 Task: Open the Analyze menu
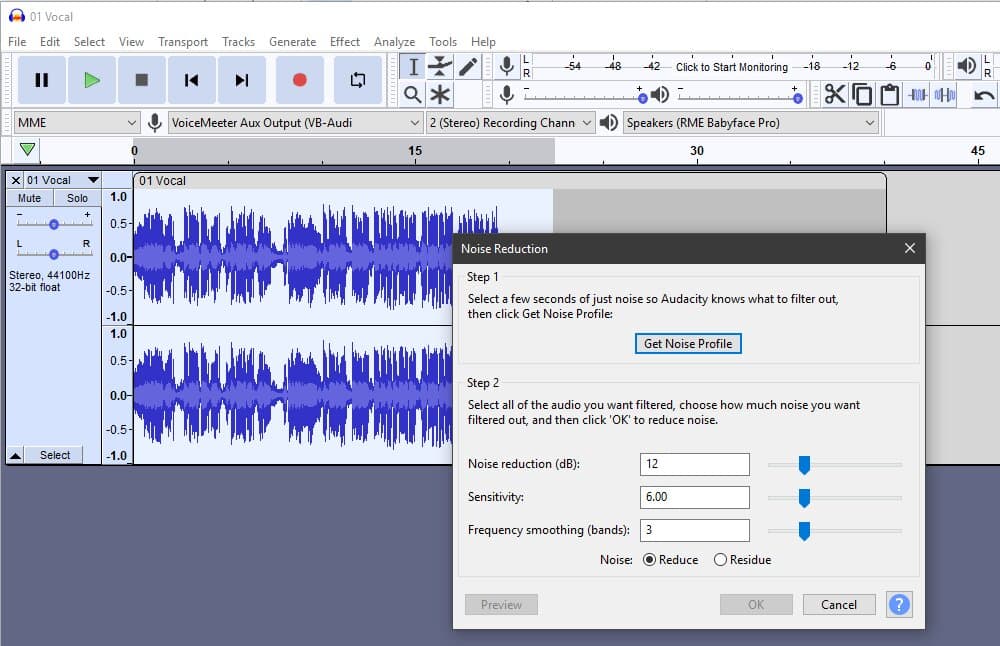(x=394, y=41)
